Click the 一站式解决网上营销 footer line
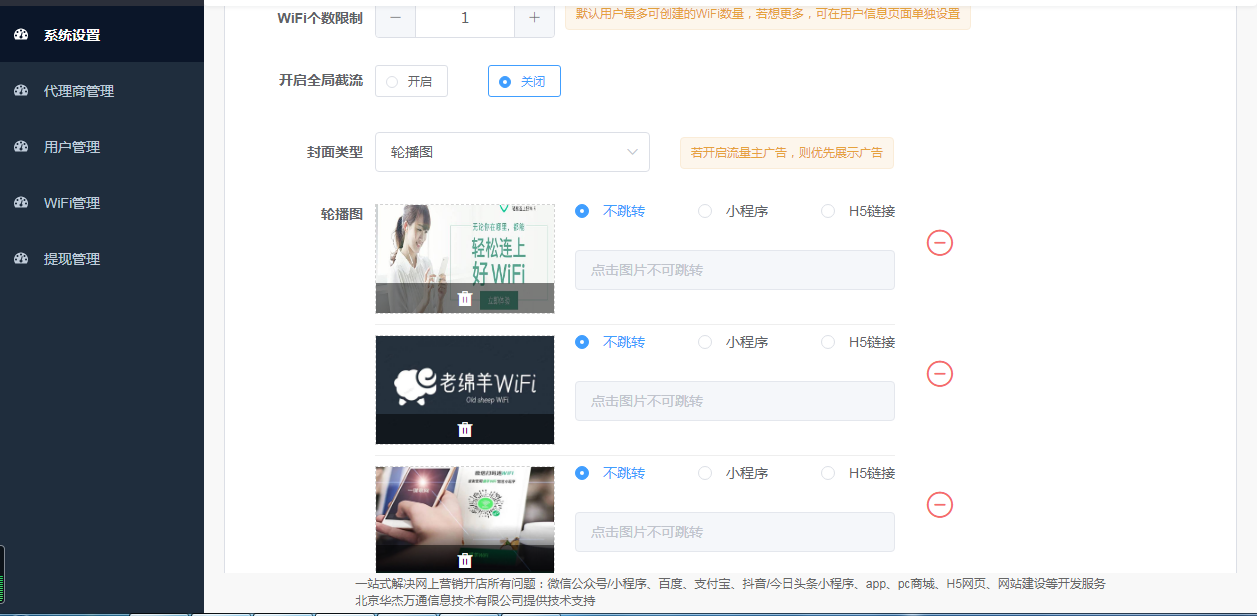The width and height of the screenshot is (1257, 616). (730, 583)
